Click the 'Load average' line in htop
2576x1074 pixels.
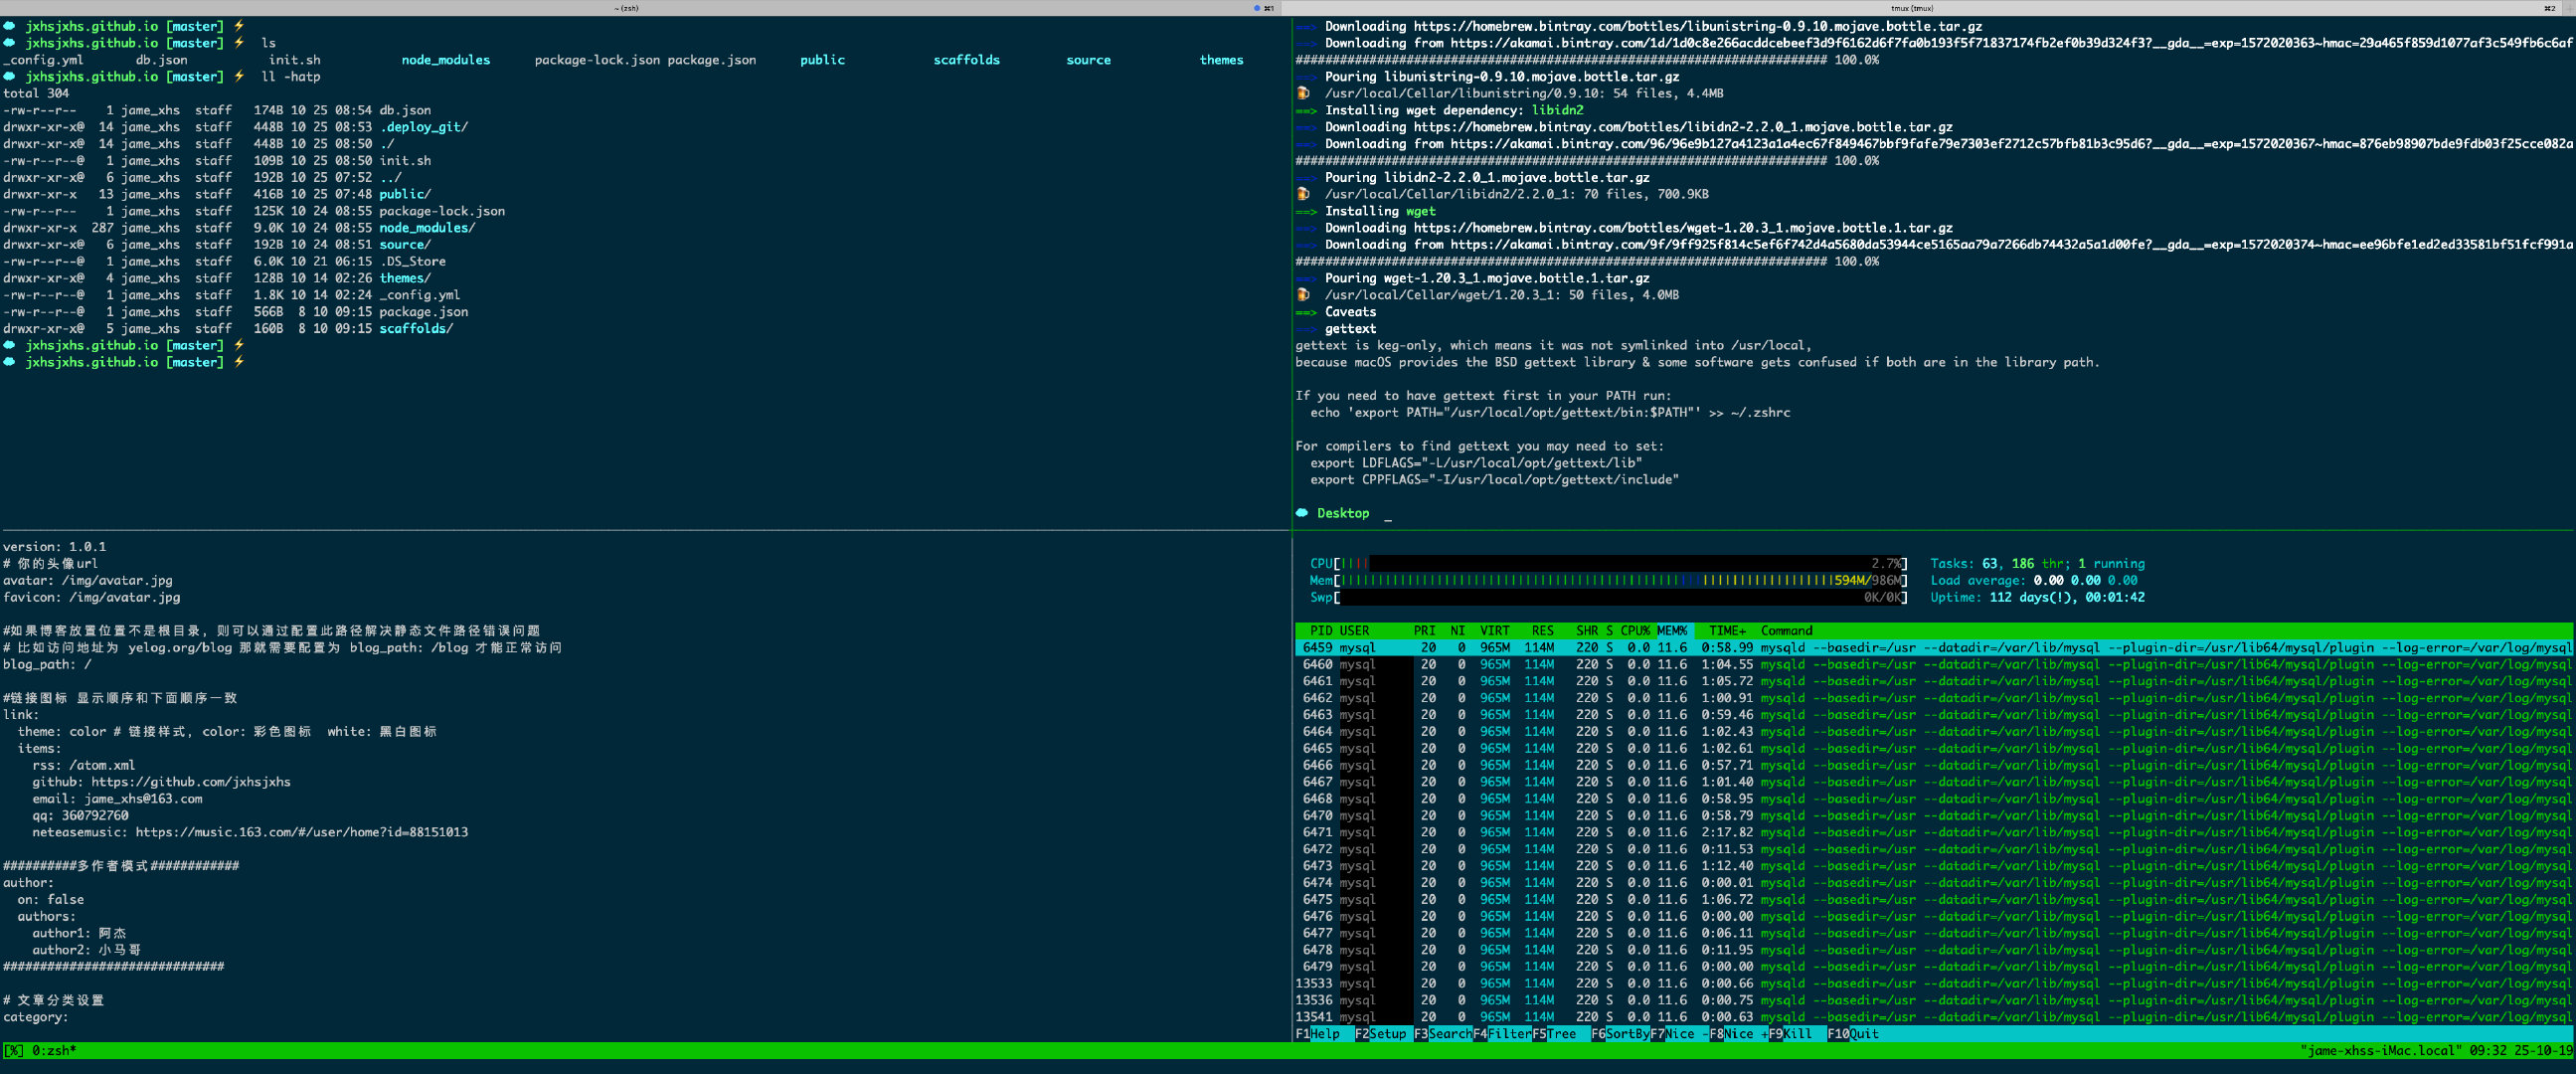tap(2034, 581)
